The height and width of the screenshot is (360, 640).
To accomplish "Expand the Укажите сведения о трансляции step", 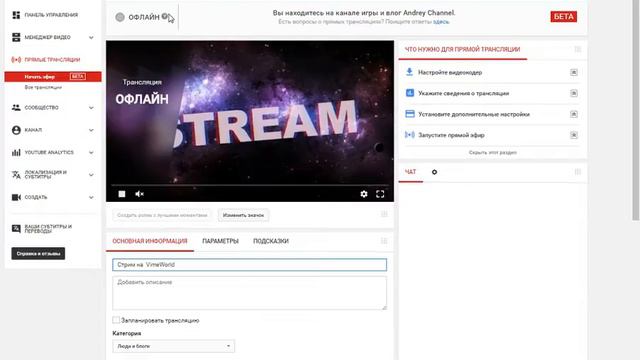I will tap(573, 93).
